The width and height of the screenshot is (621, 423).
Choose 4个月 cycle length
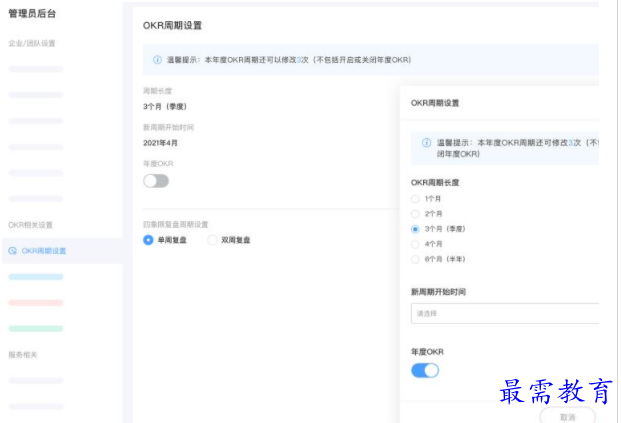(415, 244)
